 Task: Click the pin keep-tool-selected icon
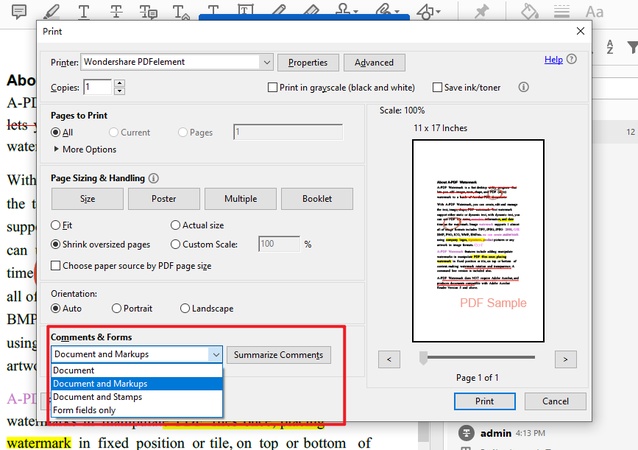tap(482, 11)
